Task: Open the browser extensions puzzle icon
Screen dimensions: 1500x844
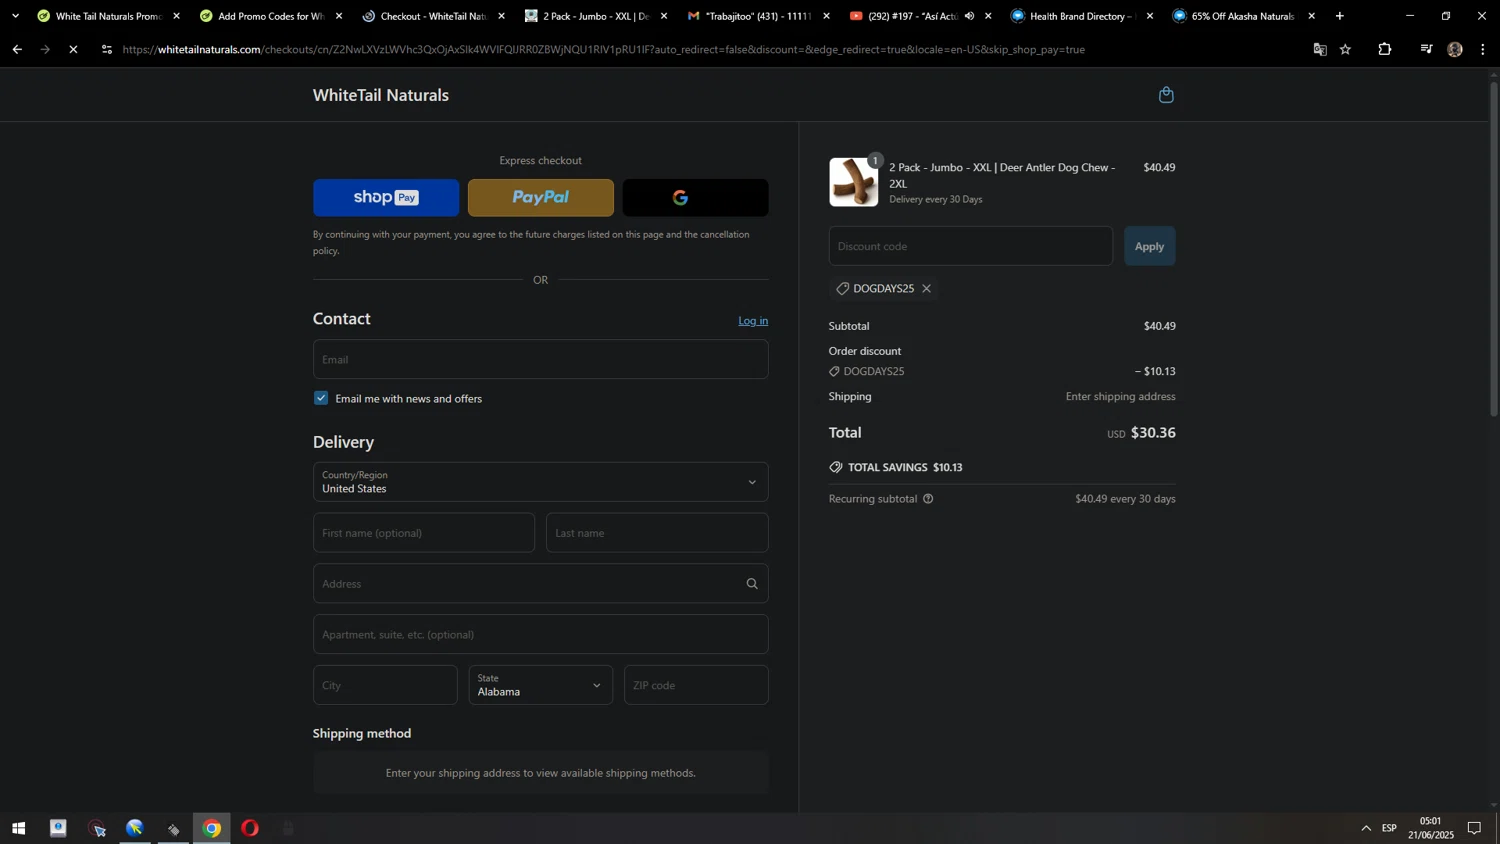Action: coord(1385,49)
